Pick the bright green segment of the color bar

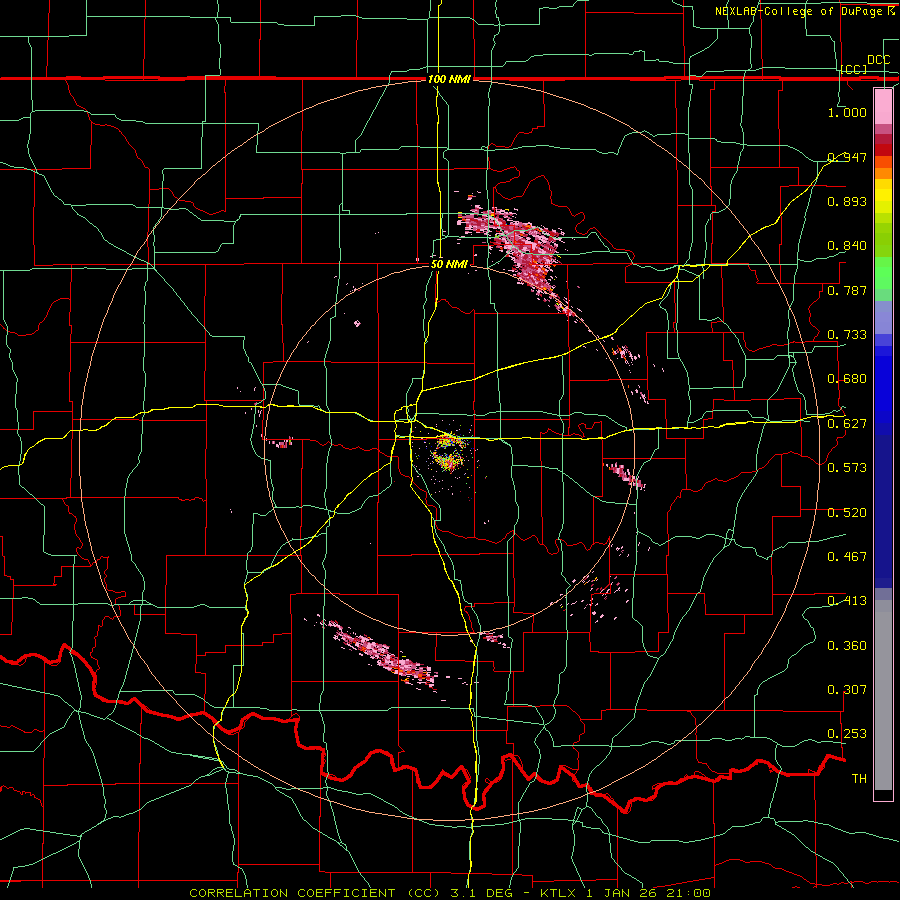[883, 273]
